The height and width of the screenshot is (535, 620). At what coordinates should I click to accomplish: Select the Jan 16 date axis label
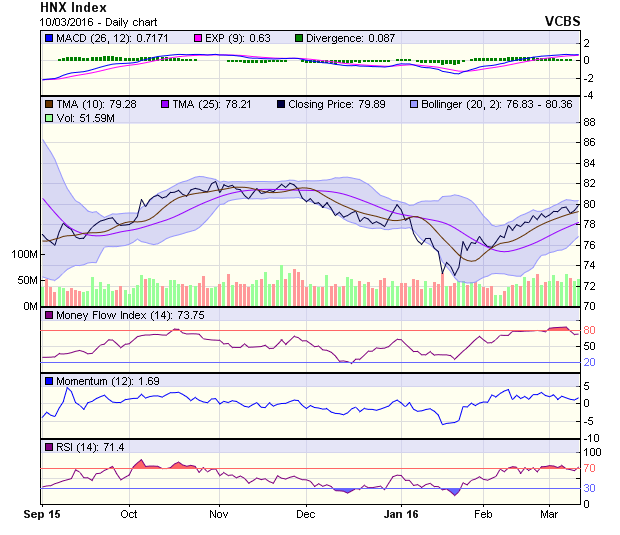[401, 513]
